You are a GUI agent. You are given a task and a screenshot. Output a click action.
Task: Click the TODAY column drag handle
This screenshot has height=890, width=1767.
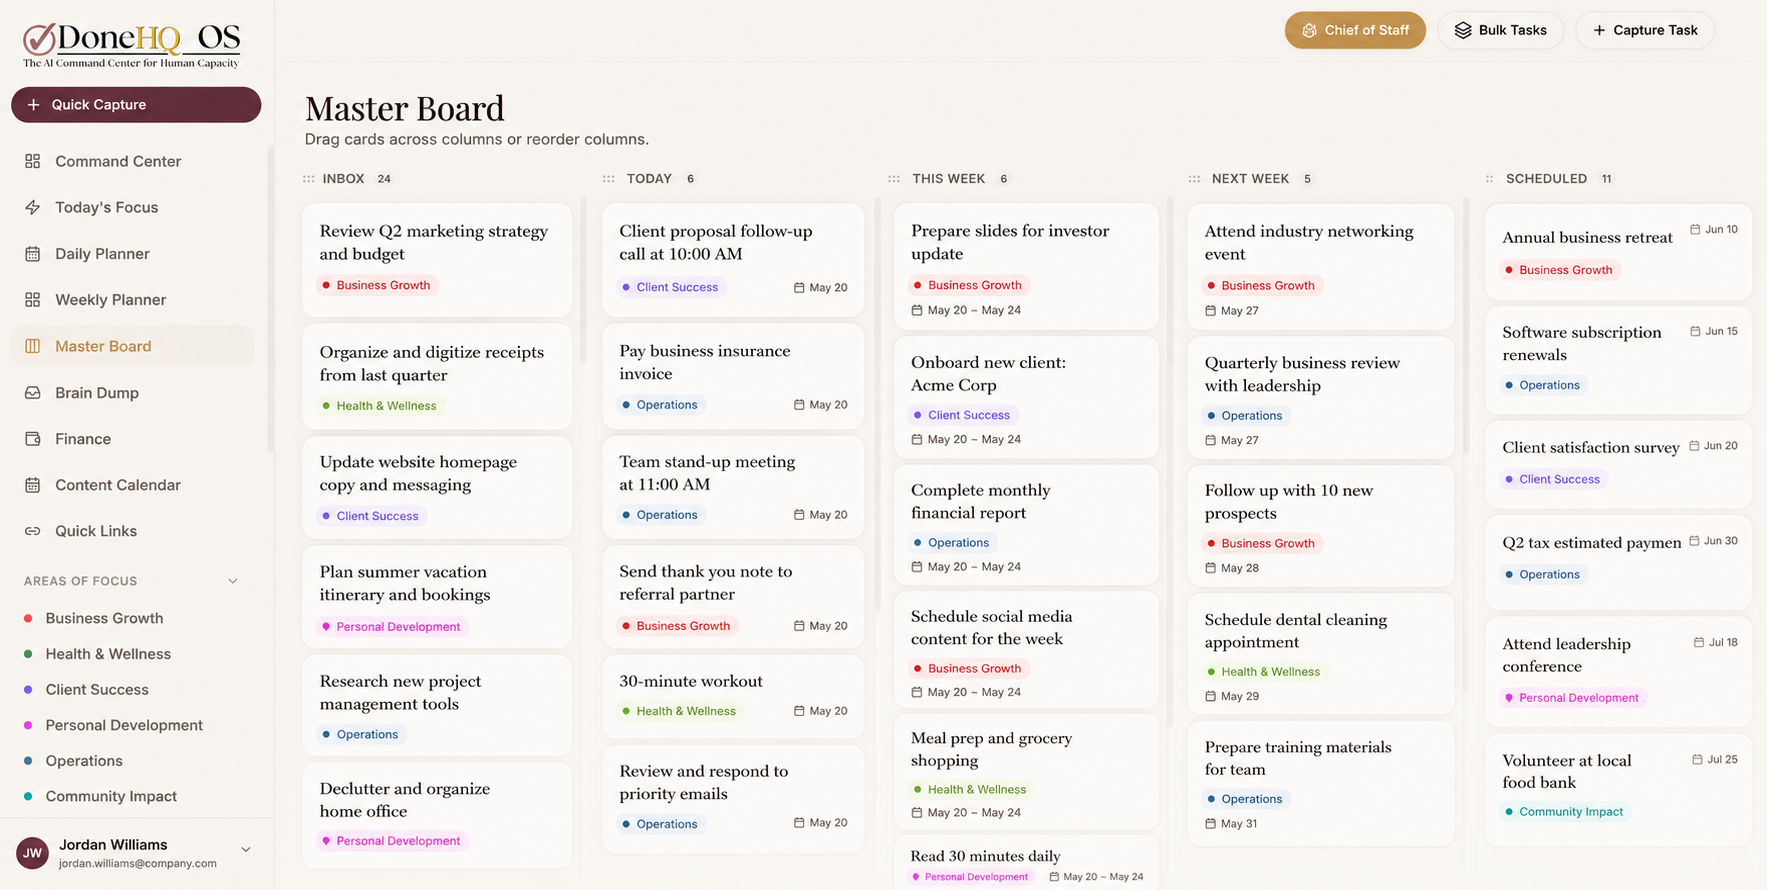pos(608,179)
